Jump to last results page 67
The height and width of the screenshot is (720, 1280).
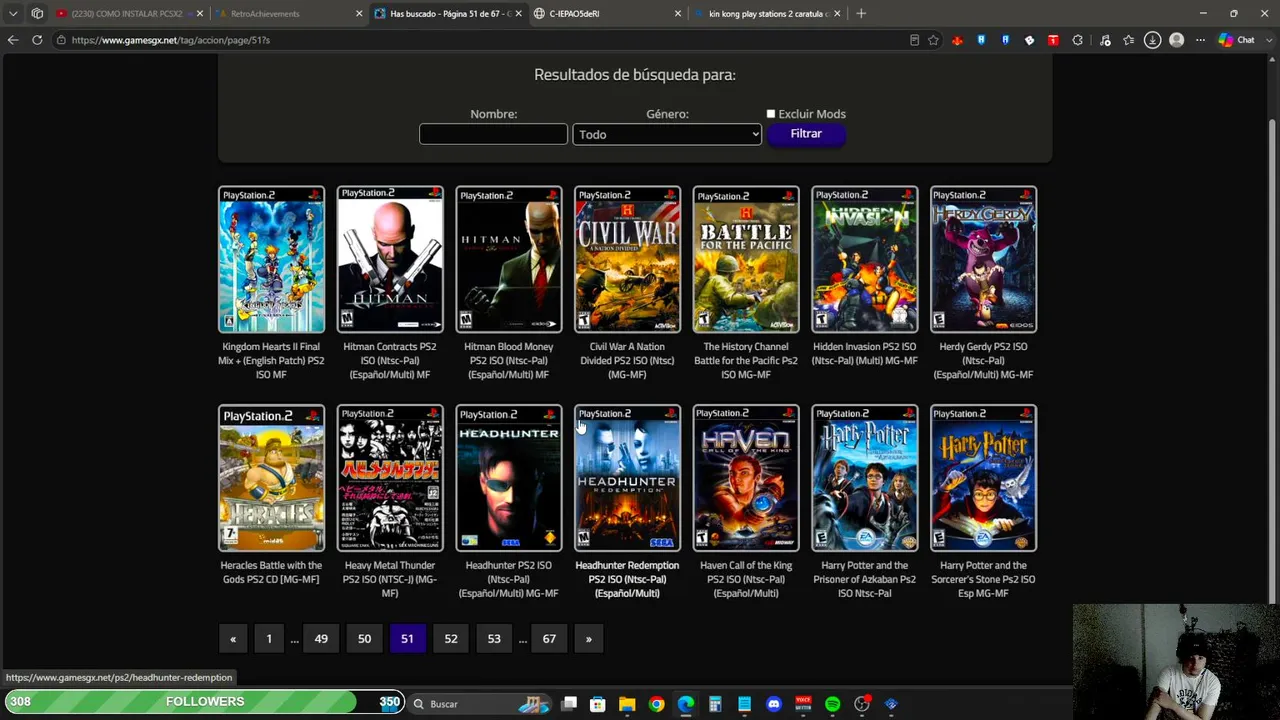tap(549, 639)
